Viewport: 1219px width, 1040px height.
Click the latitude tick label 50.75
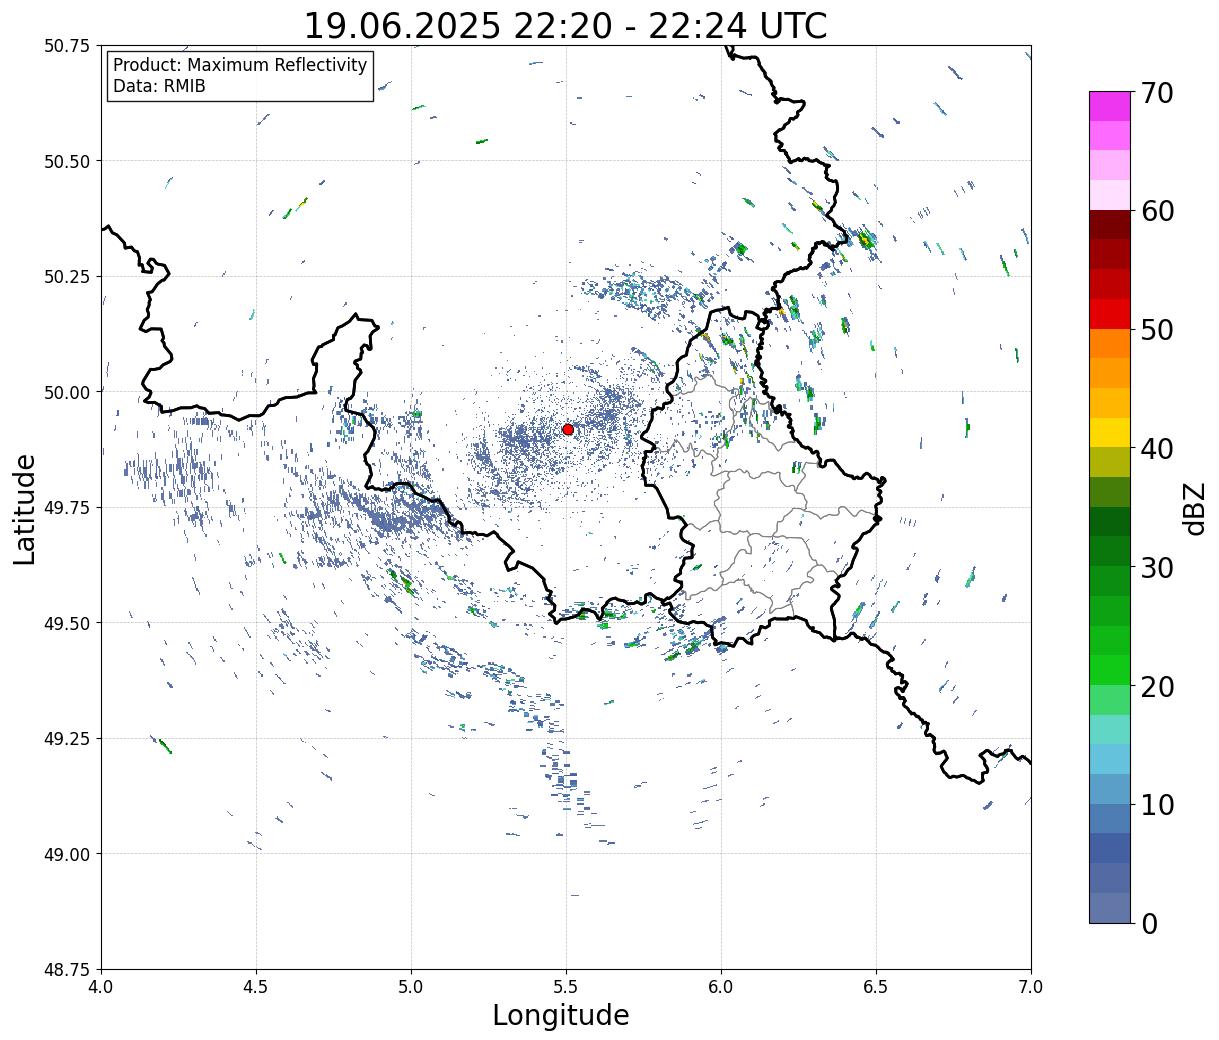(x=67, y=46)
